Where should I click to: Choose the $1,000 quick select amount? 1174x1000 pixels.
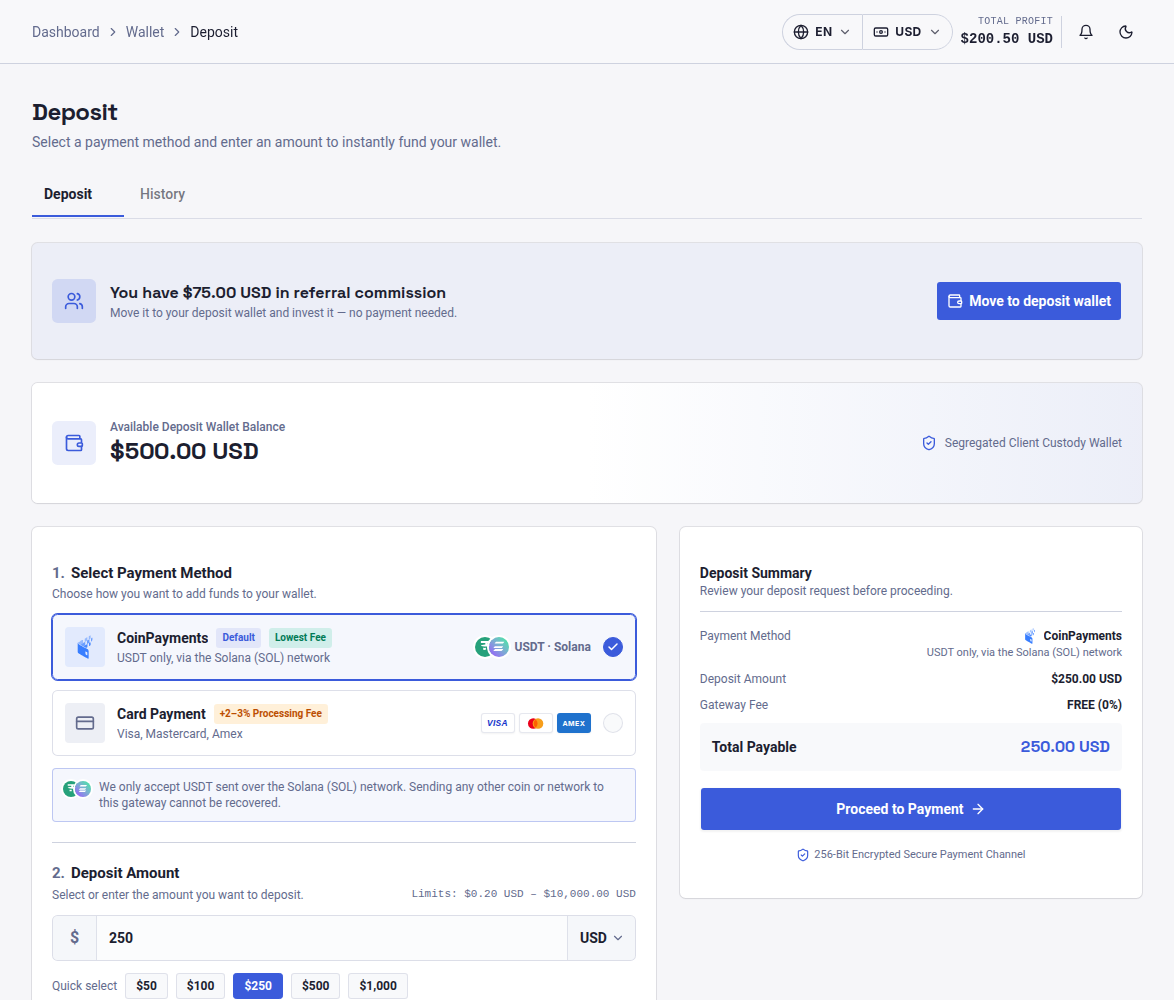[378, 986]
